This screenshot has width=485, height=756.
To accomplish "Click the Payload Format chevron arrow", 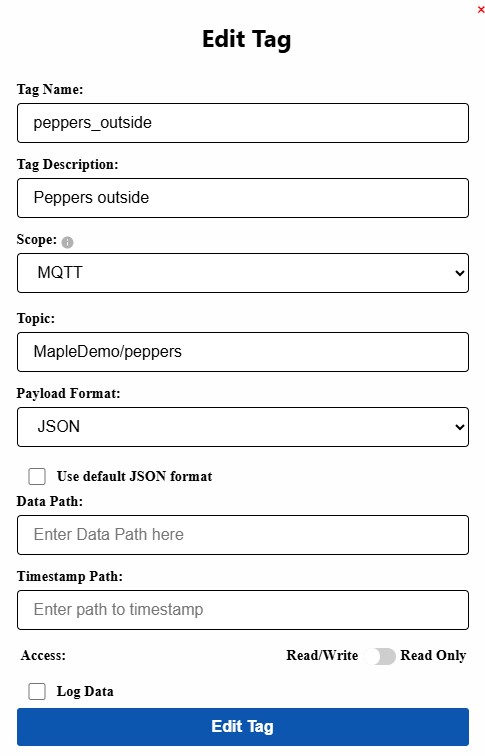I will (459, 427).
